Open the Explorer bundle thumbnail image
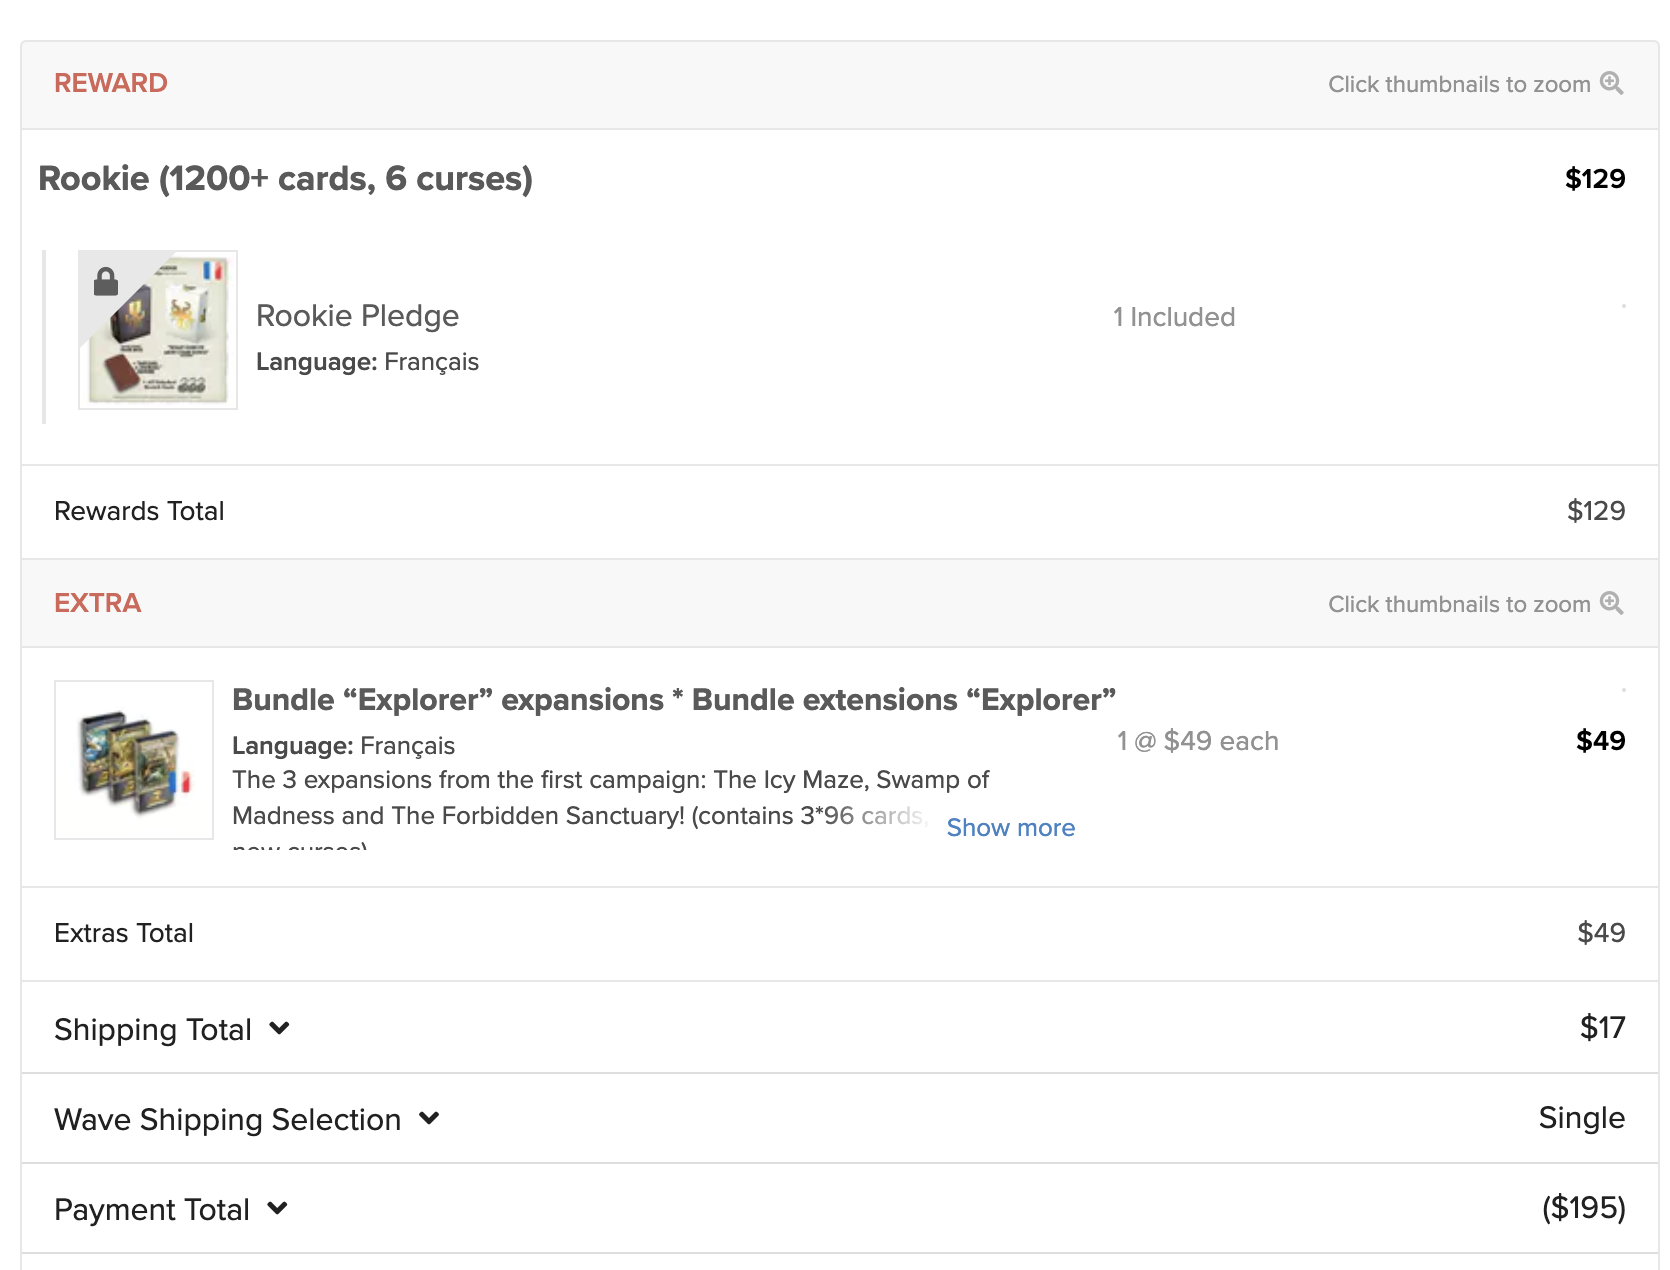Screen dimensions: 1670x1270 [x=134, y=760]
